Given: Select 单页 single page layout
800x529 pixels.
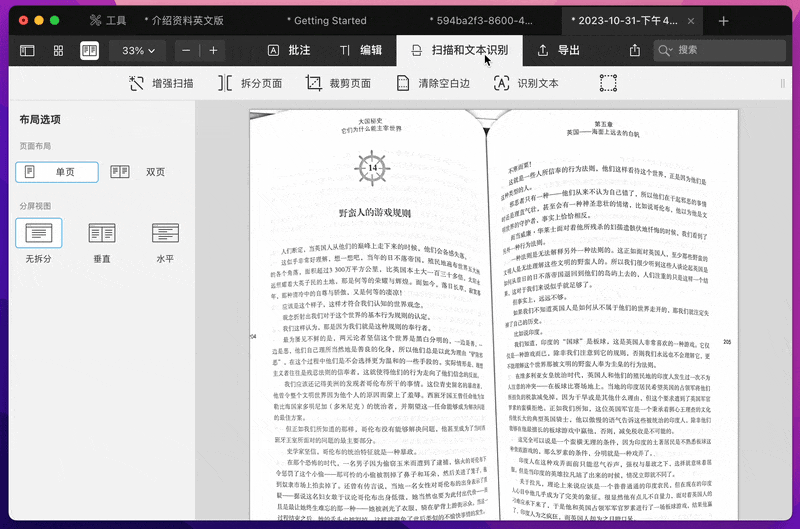Looking at the screenshot, I should (x=56, y=172).
